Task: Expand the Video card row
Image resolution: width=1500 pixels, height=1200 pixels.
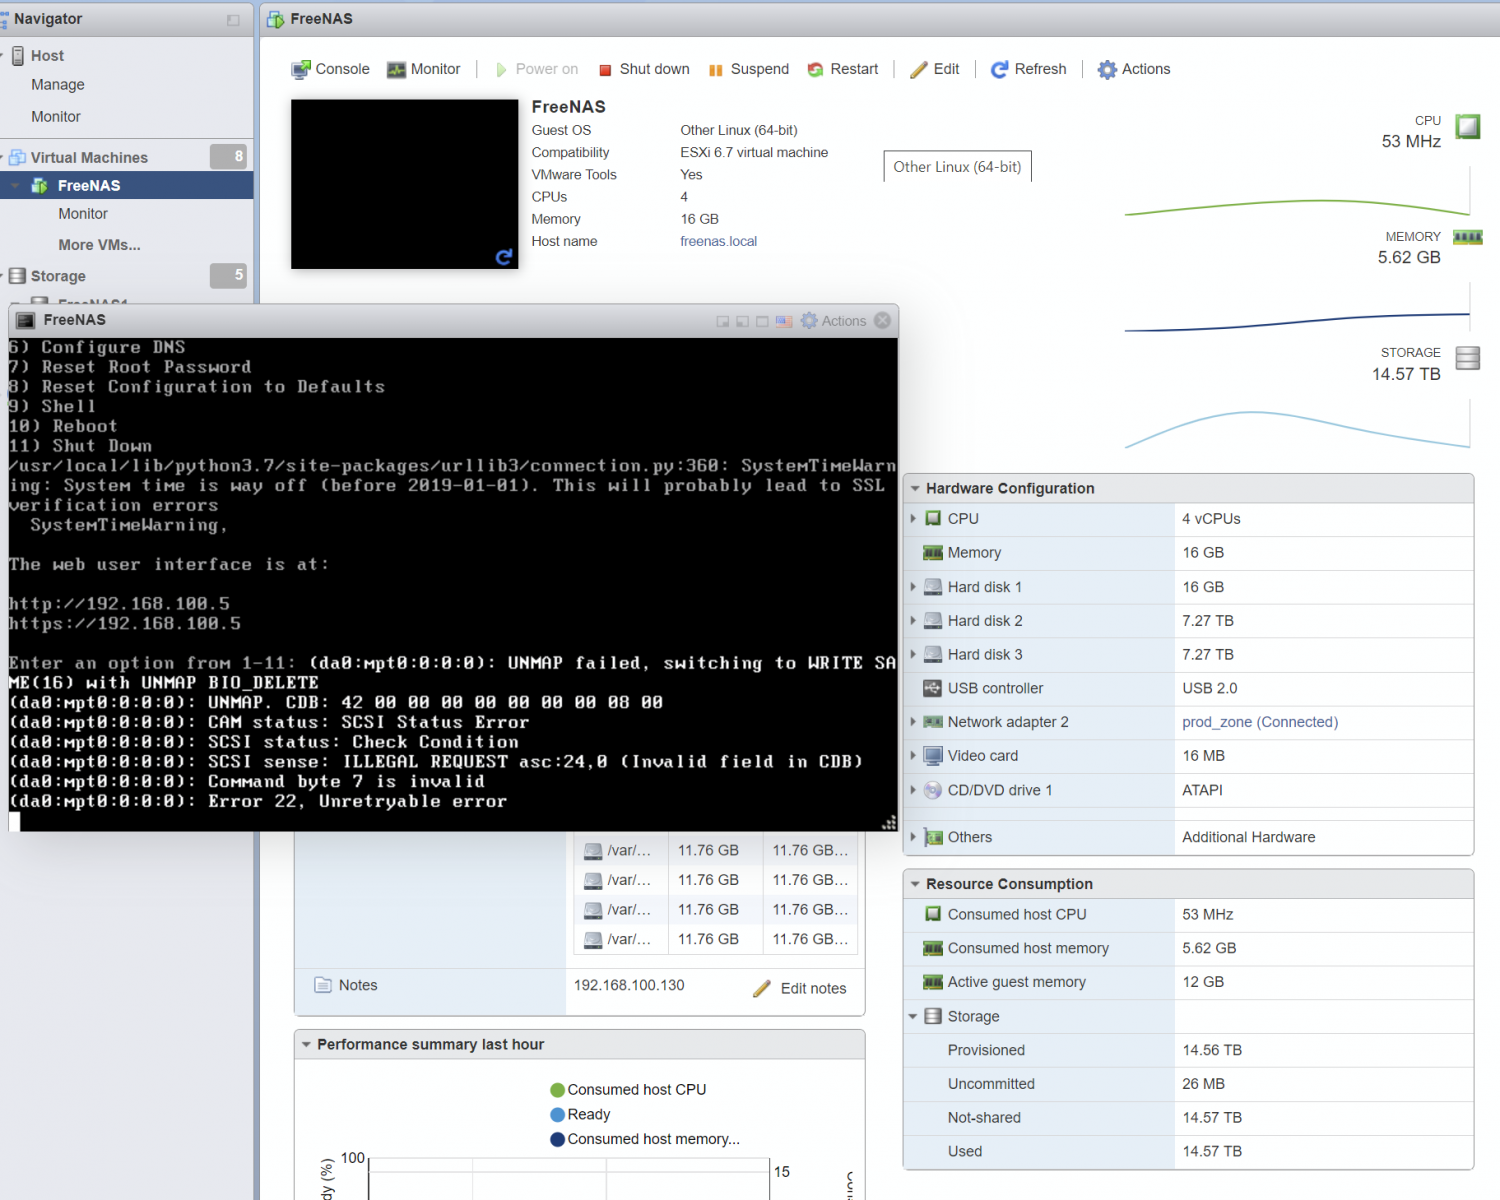Action: pyautogui.click(x=913, y=756)
